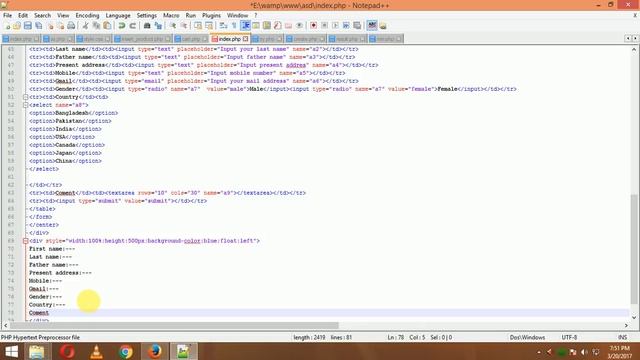Start macro recording with the red record icon
The height and width of the screenshot is (360, 640).
[313, 26]
